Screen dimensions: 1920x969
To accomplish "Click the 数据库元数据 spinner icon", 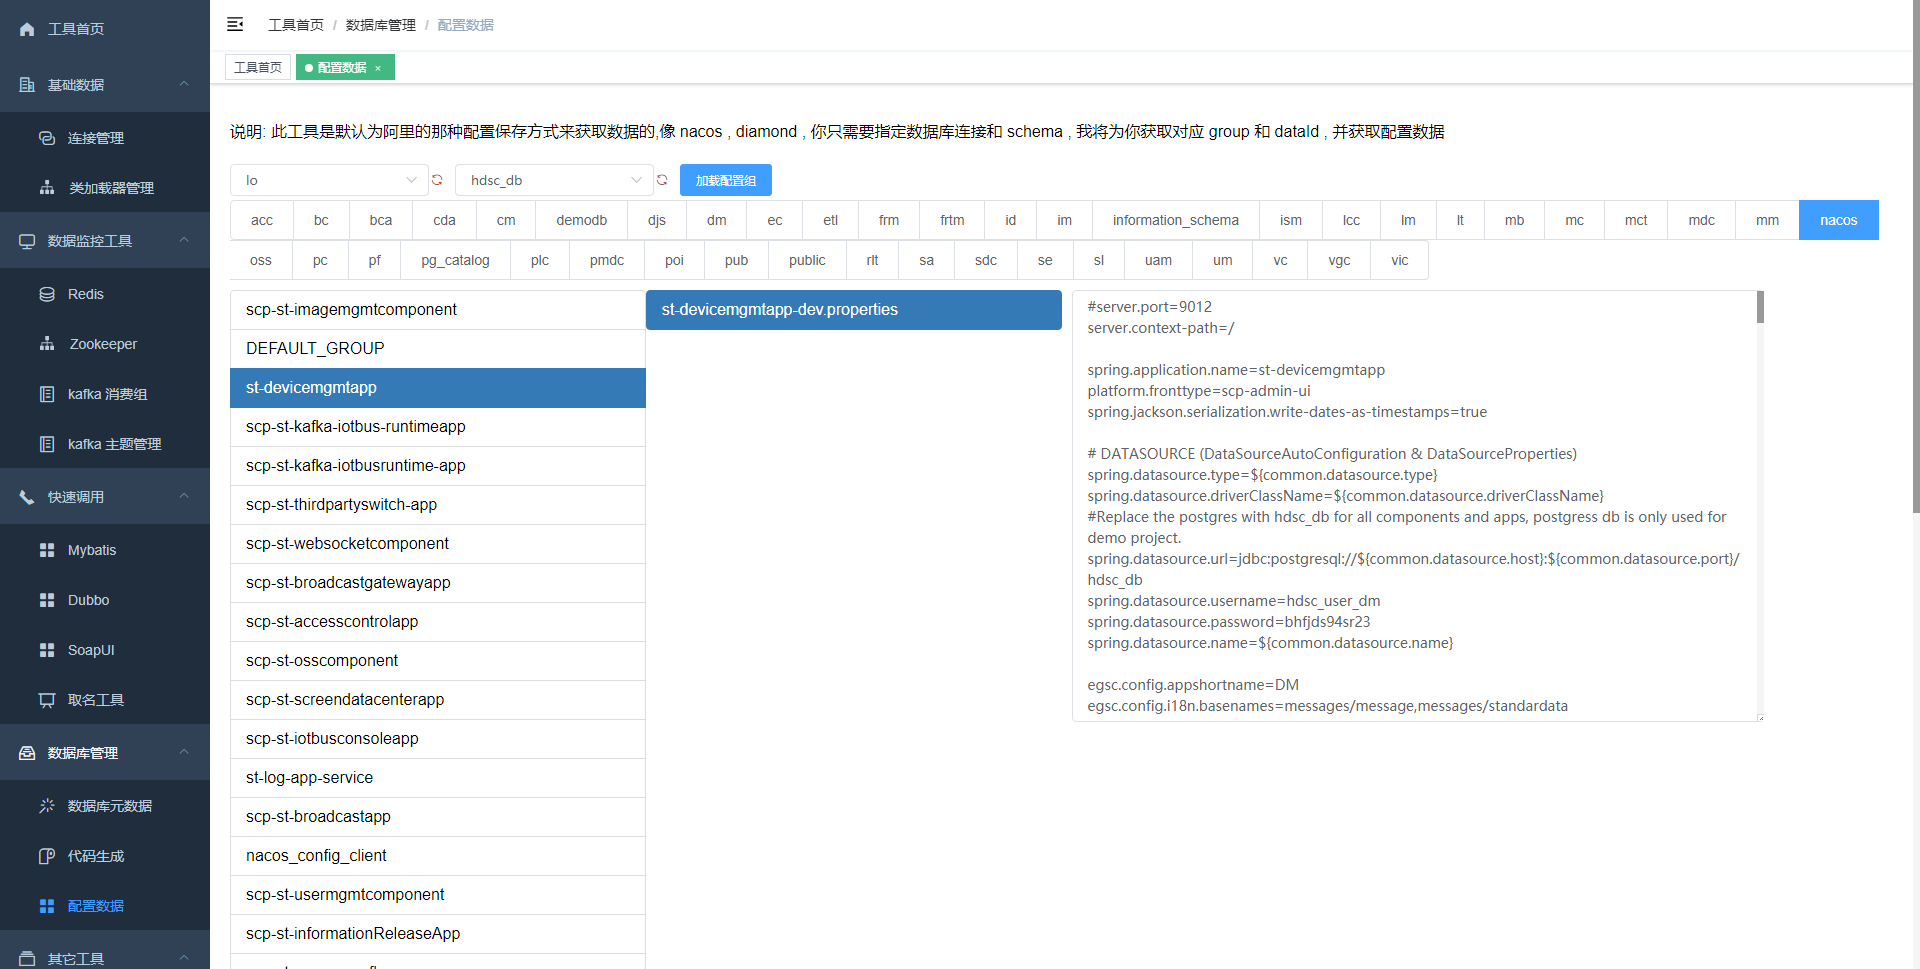I will click(x=47, y=806).
